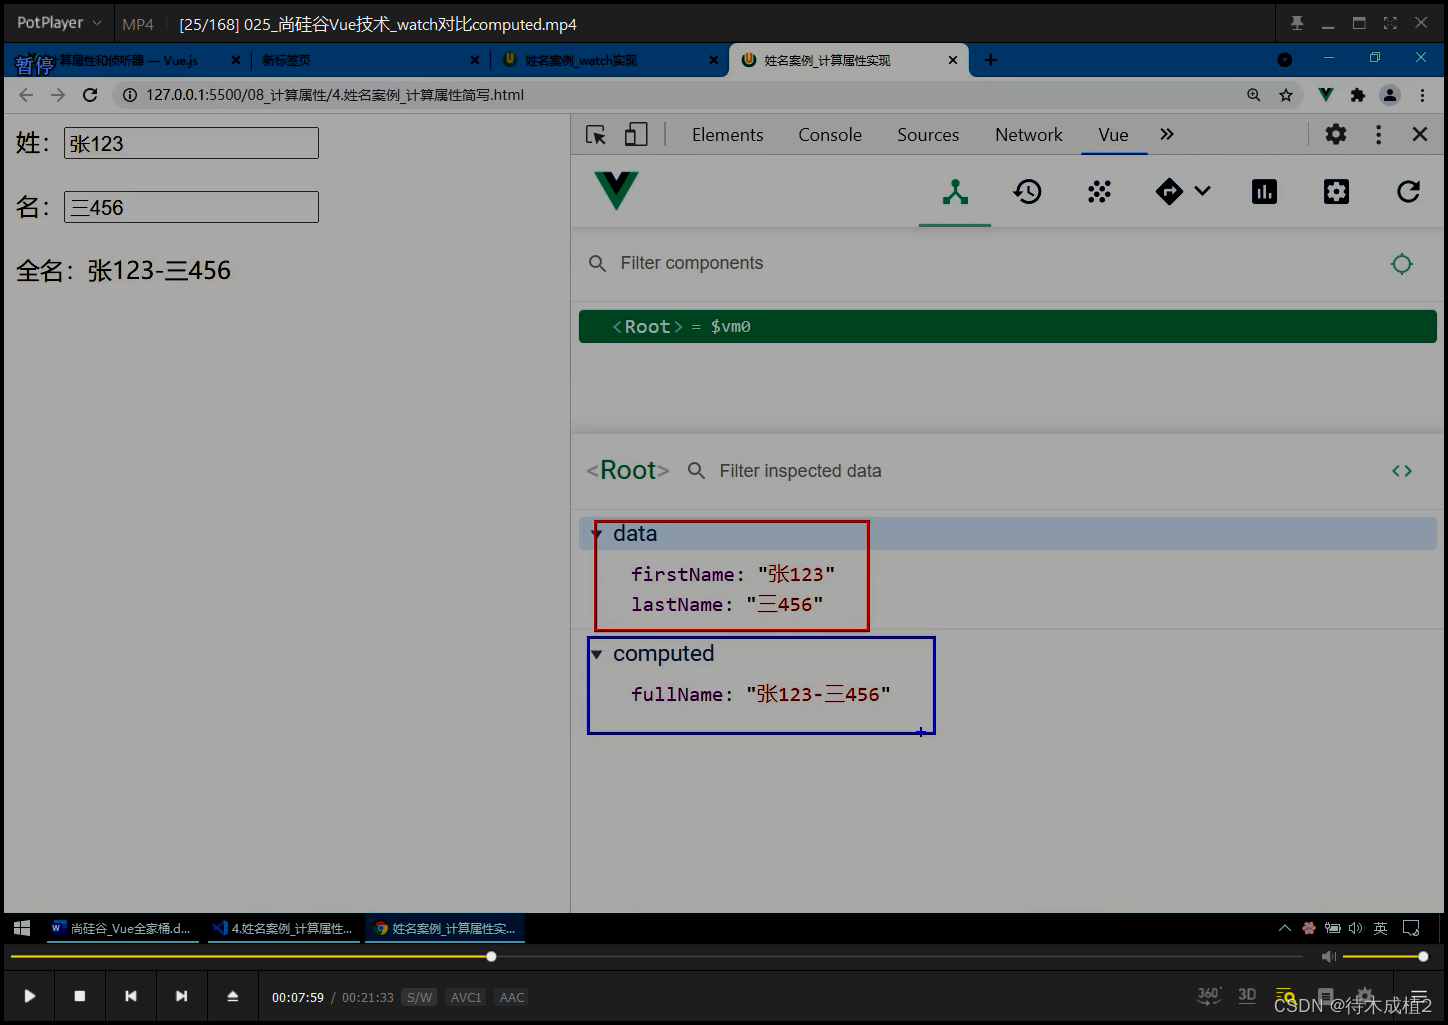Show hidden system tray icons chevron
This screenshot has width=1448, height=1025.
(x=1285, y=928)
